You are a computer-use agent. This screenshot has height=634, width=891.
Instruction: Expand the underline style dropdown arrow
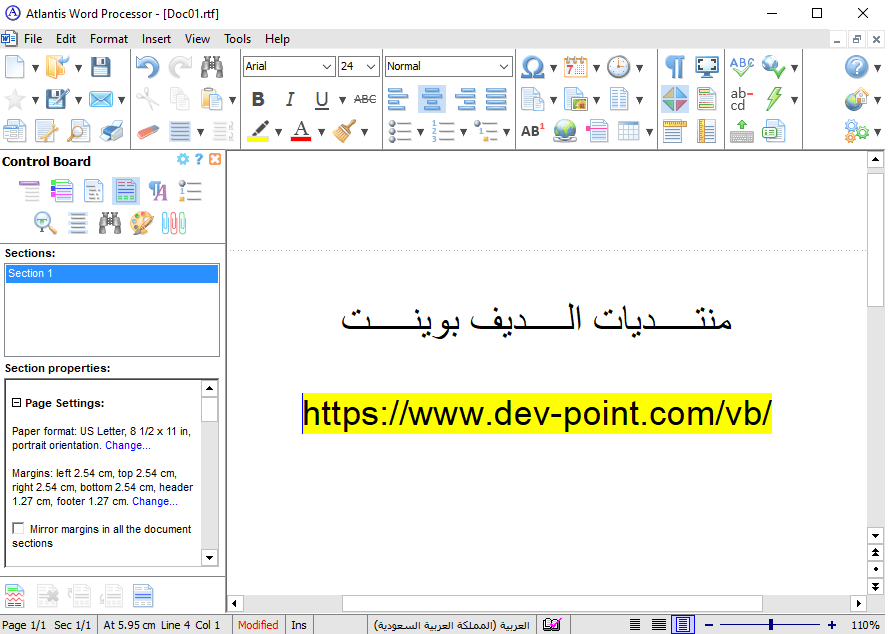tap(342, 100)
